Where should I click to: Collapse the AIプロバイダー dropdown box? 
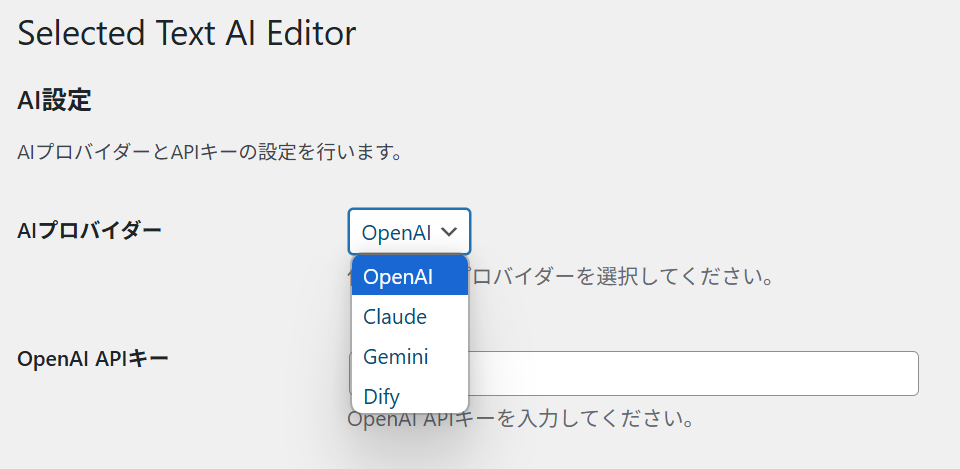coord(410,231)
